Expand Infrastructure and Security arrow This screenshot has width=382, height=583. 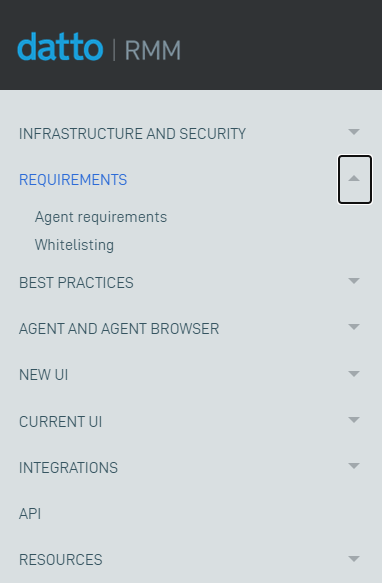[x=354, y=132]
